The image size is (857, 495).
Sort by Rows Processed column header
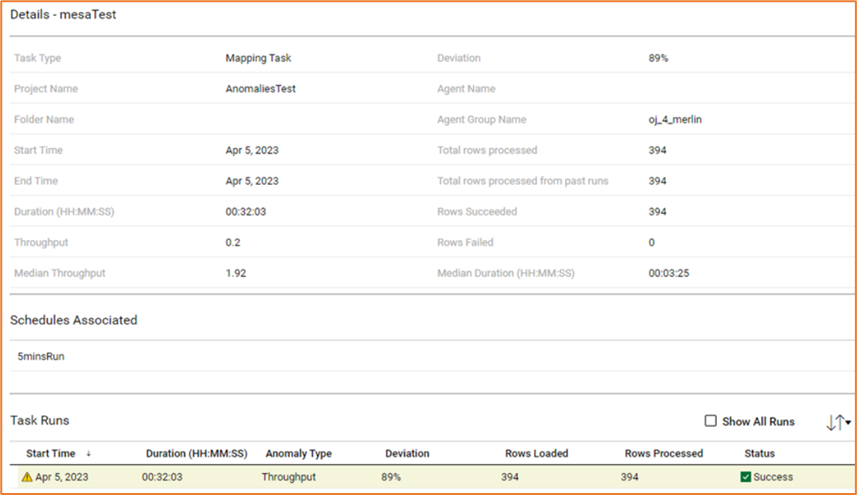[664, 453]
